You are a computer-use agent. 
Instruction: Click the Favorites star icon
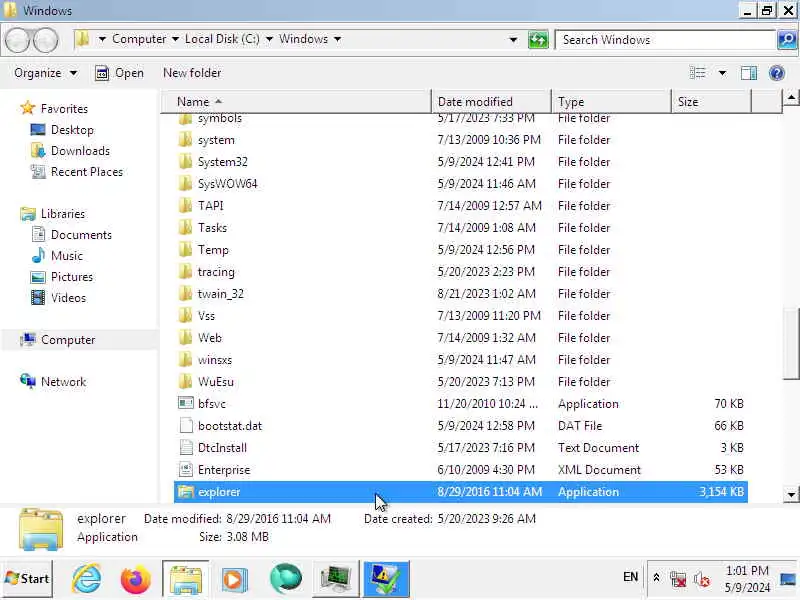click(x=27, y=108)
